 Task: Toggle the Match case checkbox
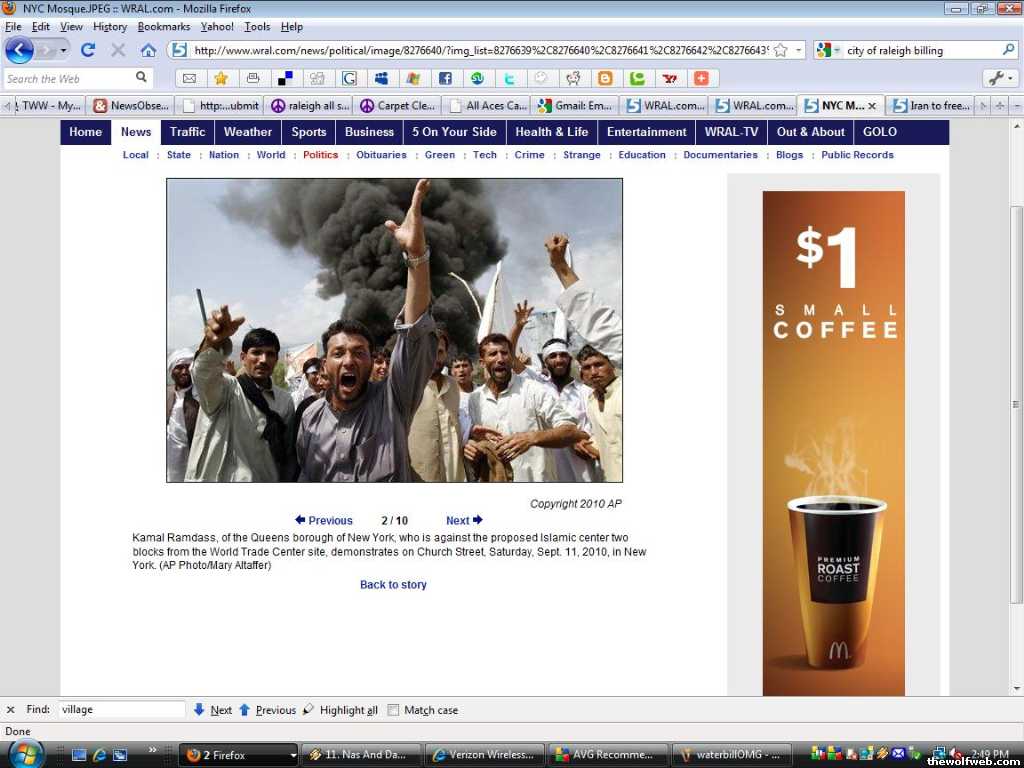click(394, 710)
